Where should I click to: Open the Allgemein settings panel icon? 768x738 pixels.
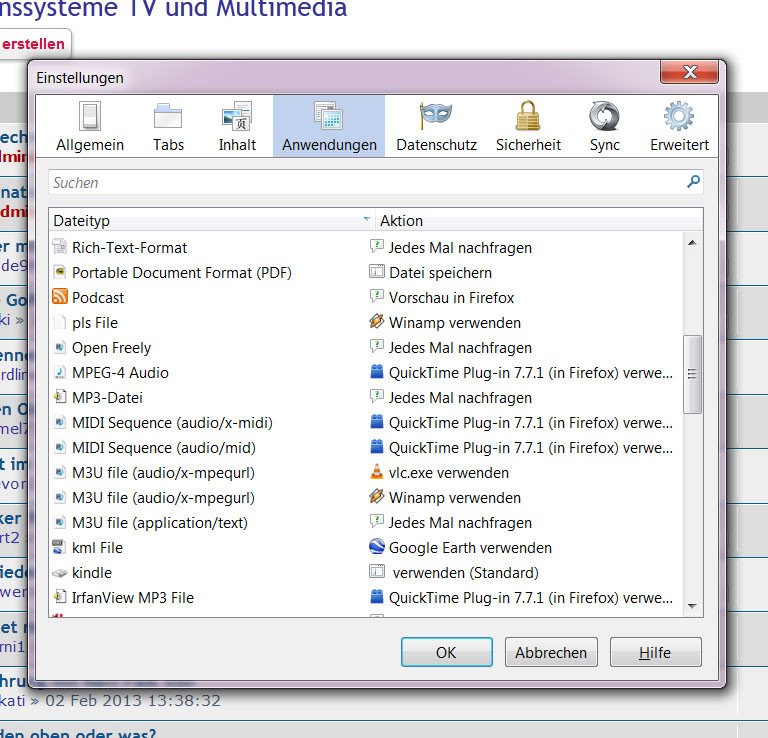90,117
